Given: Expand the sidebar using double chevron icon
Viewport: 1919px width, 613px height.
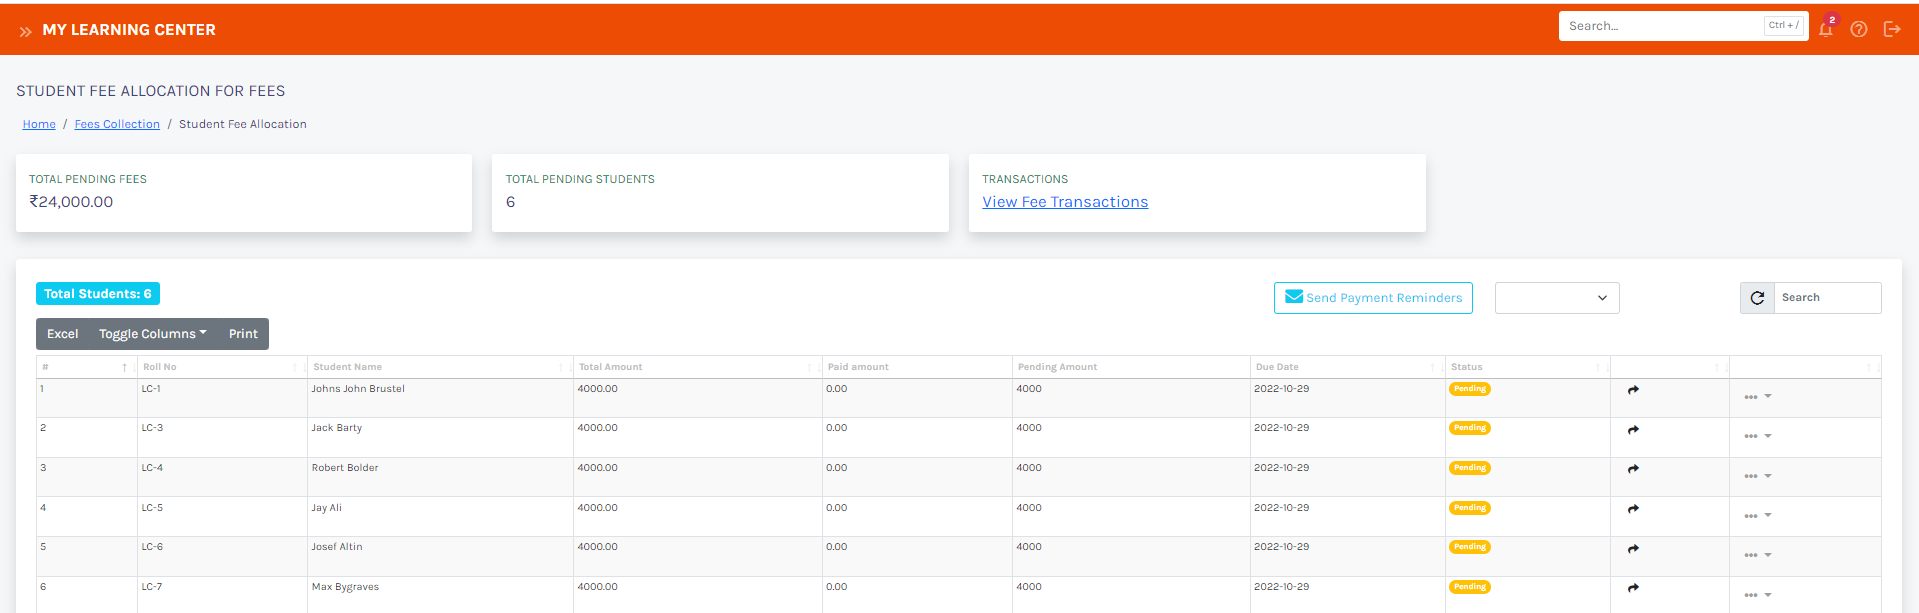Looking at the screenshot, I should (25, 31).
